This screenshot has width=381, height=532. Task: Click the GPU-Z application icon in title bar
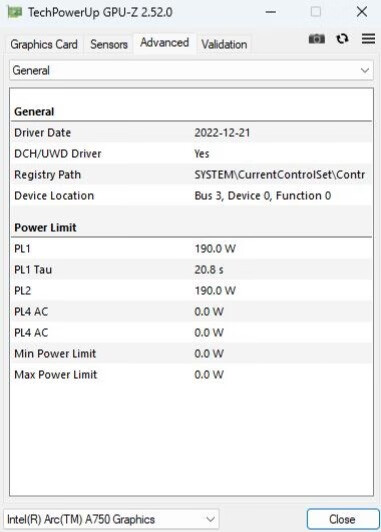tap(15, 12)
